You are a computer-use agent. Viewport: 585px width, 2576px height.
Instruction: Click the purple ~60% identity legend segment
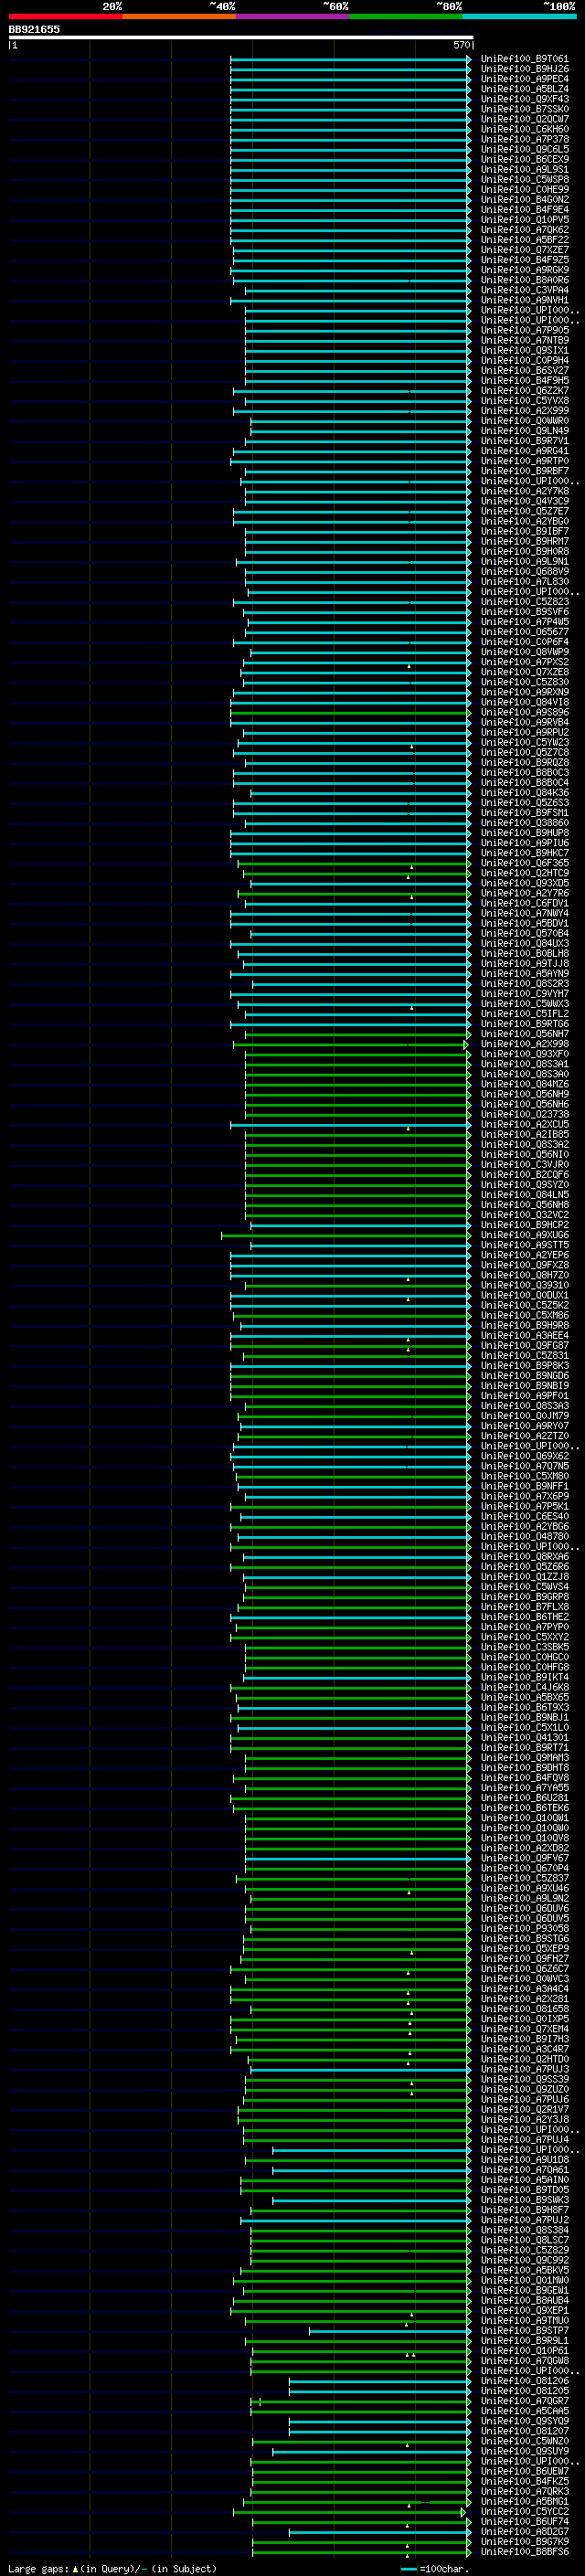pos(292,16)
